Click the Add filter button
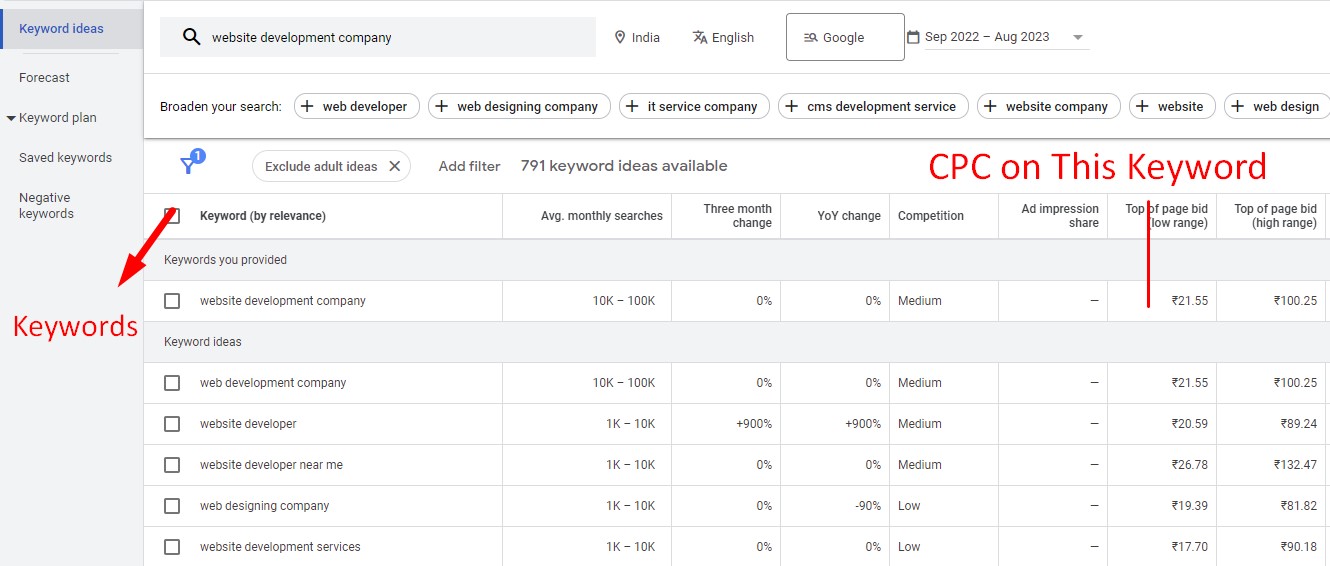1330x566 pixels. tap(469, 167)
